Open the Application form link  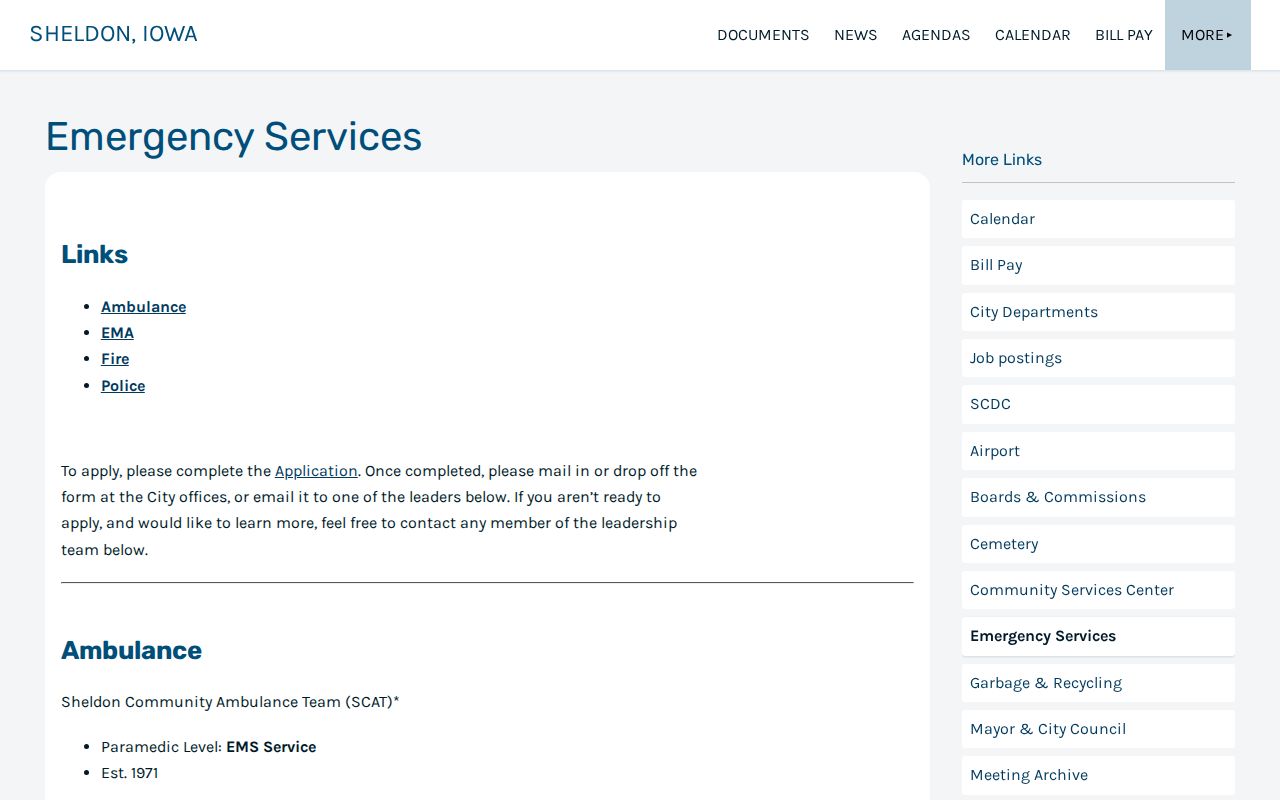(x=316, y=471)
